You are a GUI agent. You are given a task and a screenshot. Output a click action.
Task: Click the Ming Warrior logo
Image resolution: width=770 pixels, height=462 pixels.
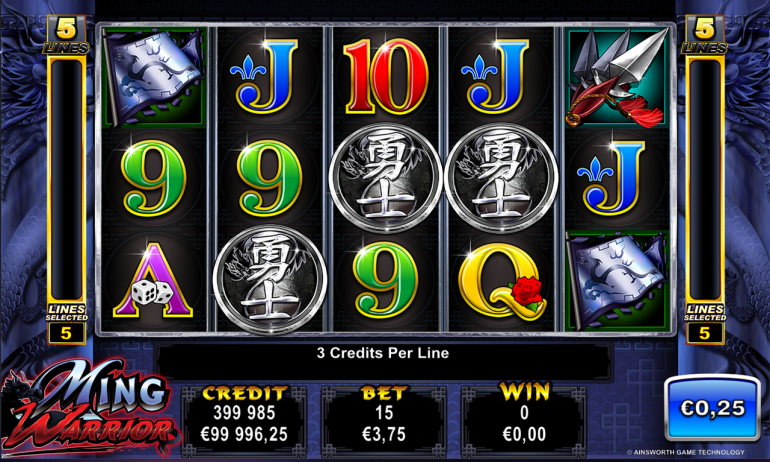(90, 408)
